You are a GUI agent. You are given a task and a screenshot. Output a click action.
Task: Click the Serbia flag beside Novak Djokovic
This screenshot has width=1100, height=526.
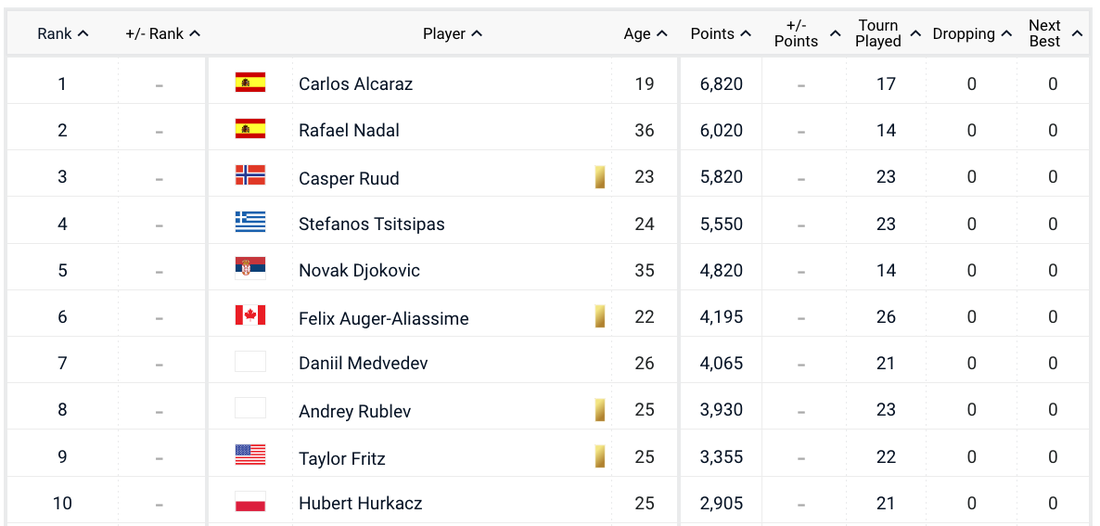(250, 269)
